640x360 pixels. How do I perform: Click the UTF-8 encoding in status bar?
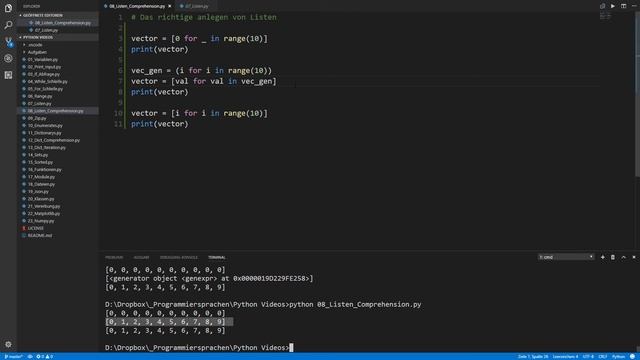(x=588, y=356)
